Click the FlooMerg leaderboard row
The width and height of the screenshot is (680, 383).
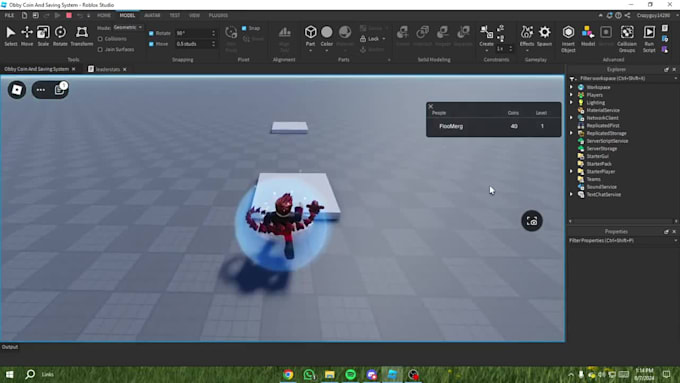click(x=494, y=126)
